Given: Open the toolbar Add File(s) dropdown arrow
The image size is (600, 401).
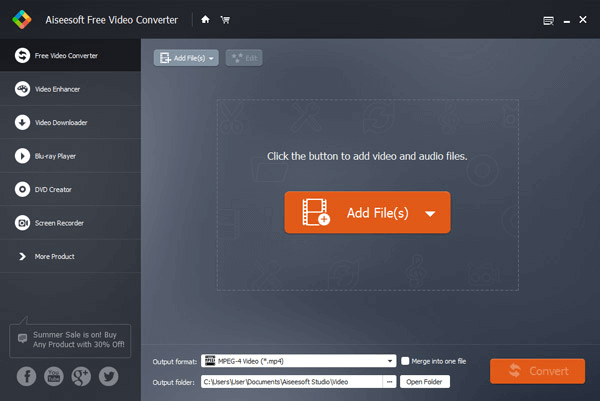Looking at the screenshot, I should (x=213, y=59).
